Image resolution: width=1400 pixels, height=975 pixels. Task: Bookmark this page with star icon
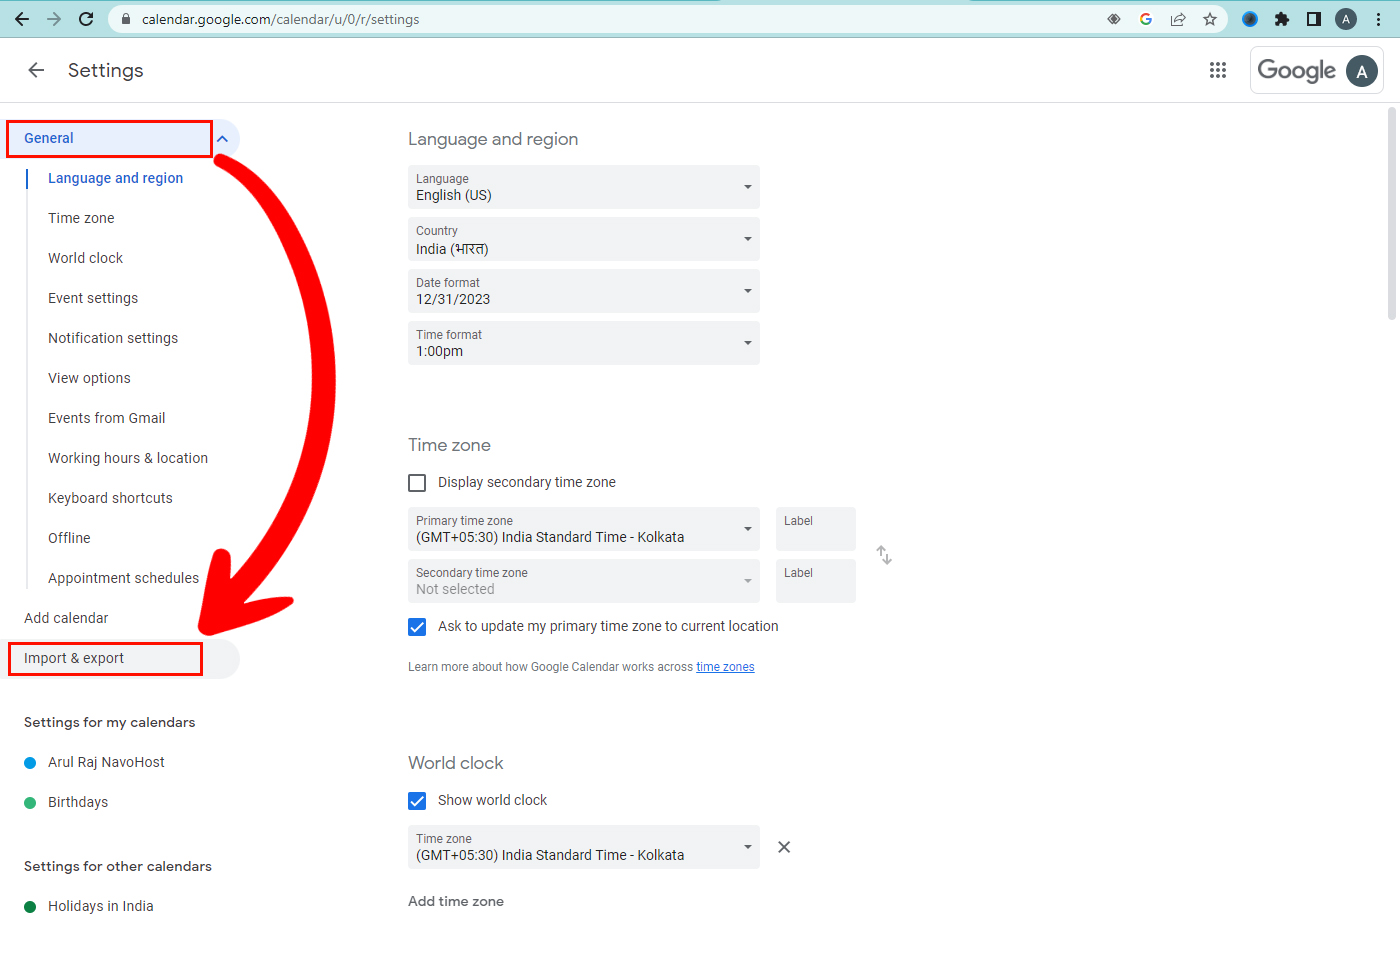pos(1210,19)
